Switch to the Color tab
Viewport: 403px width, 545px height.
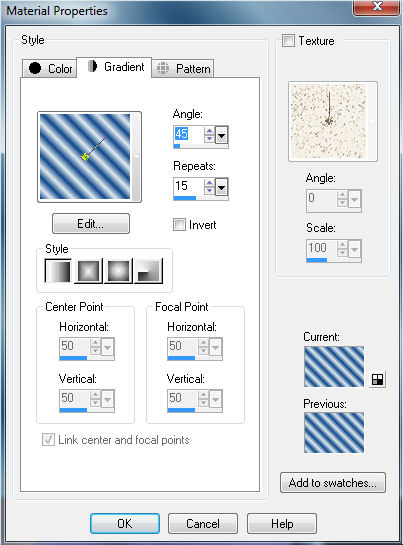pyautogui.click(x=50, y=68)
